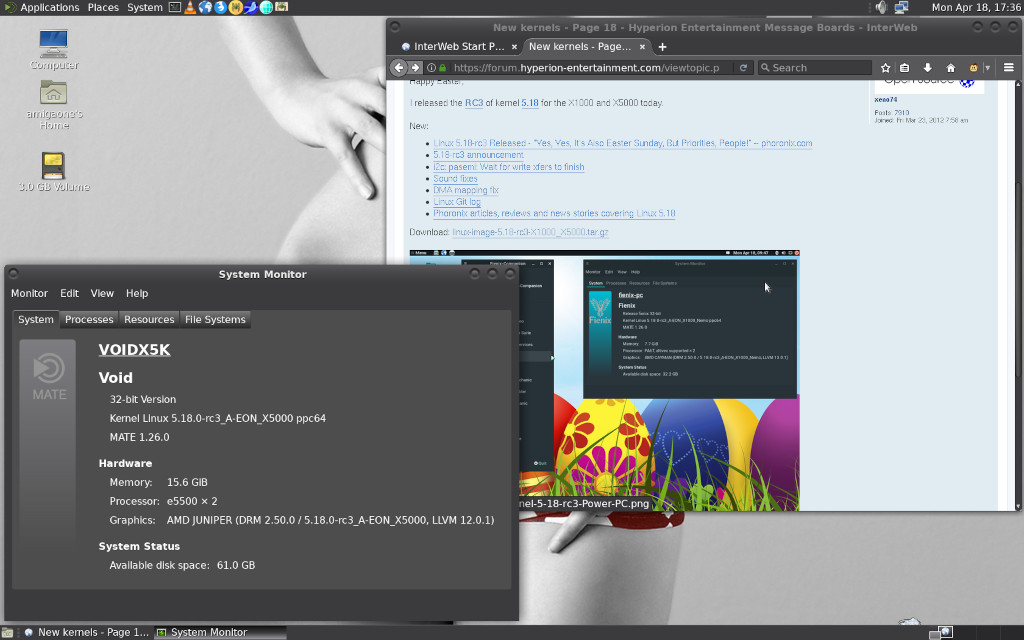Click the browser URL address field
Image resolution: width=1024 pixels, height=640 pixels.
[x=586, y=67]
